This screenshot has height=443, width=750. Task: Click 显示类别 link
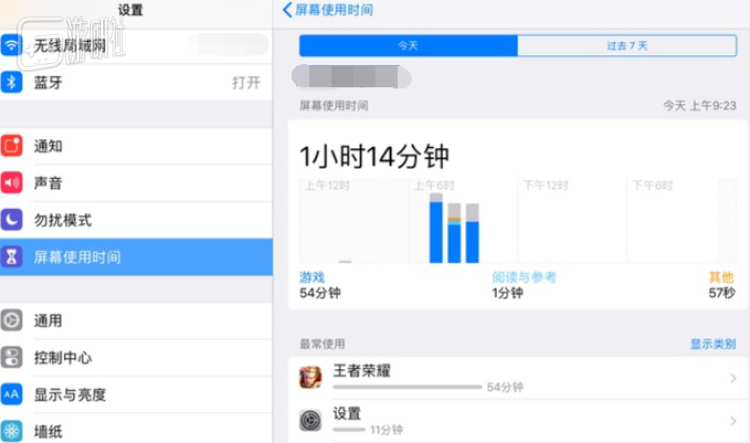(x=713, y=343)
